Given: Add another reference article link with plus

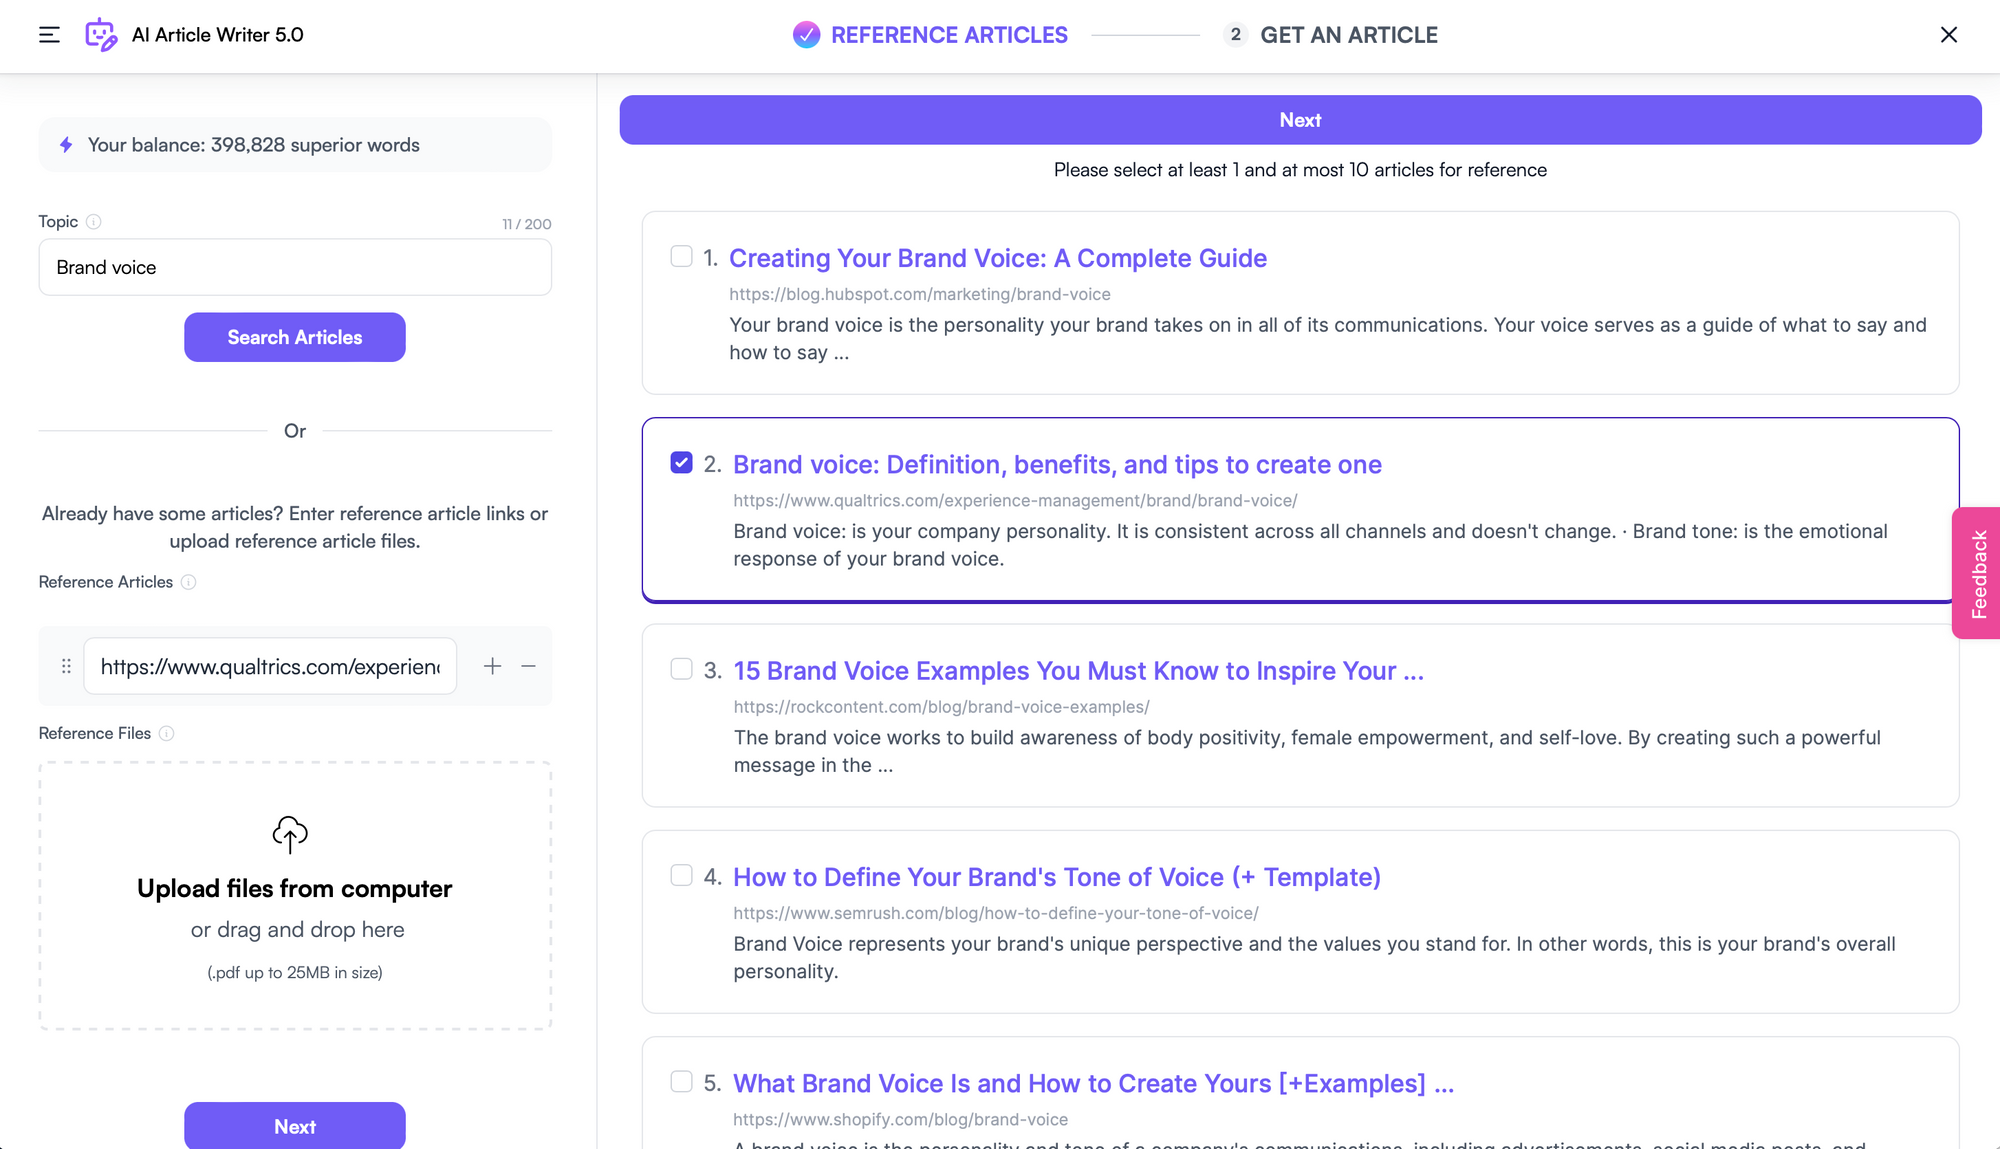Looking at the screenshot, I should (x=492, y=666).
